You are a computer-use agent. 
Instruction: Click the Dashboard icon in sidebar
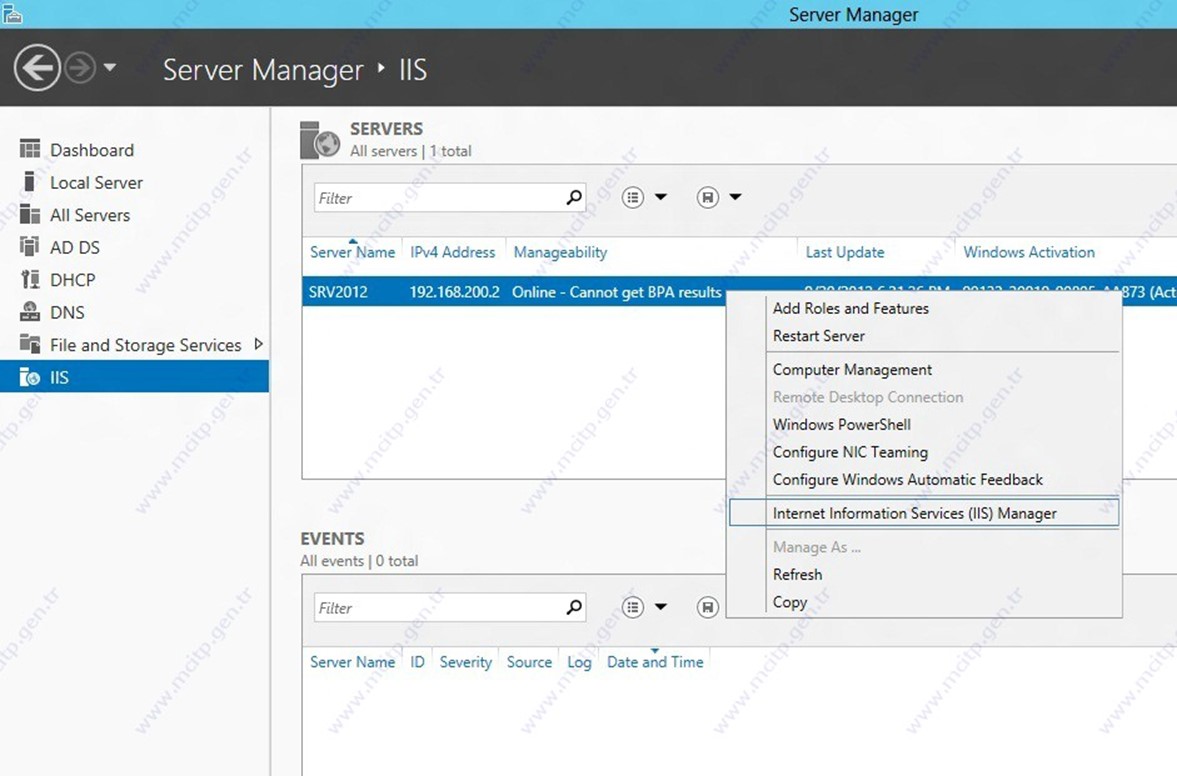30,149
